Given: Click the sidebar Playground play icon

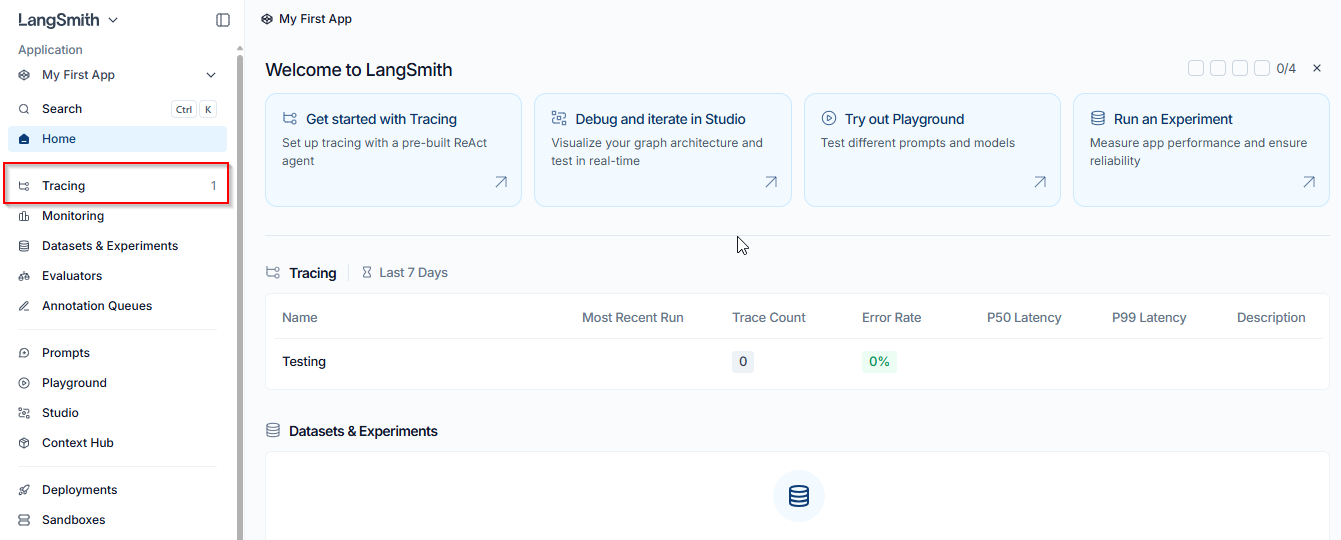Looking at the screenshot, I should click(24, 383).
